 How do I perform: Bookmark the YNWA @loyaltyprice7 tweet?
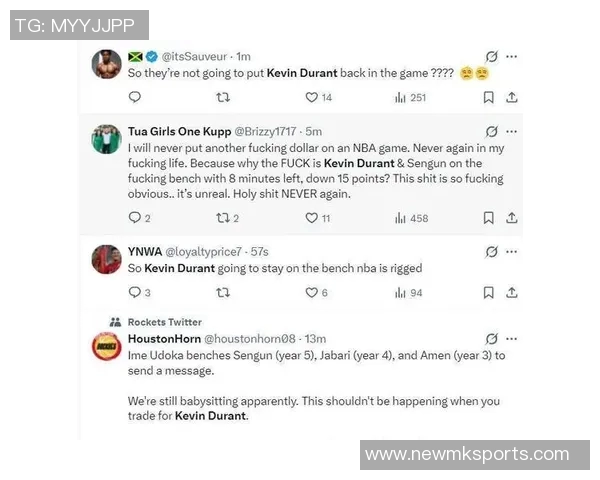[x=488, y=293]
